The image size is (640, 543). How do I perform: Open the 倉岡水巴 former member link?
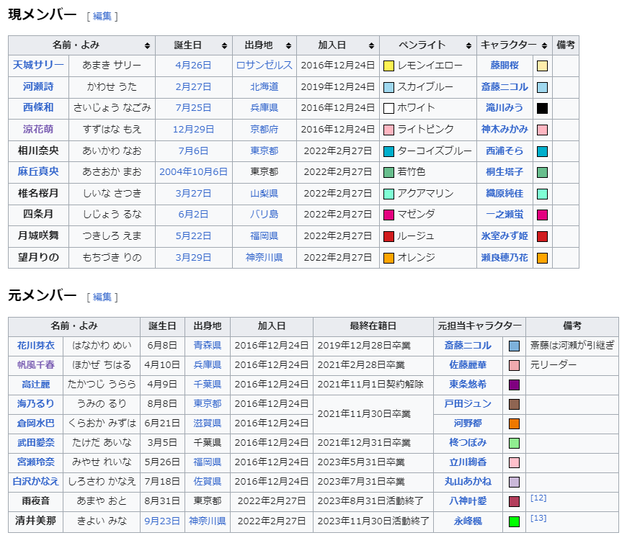click(x=36, y=423)
